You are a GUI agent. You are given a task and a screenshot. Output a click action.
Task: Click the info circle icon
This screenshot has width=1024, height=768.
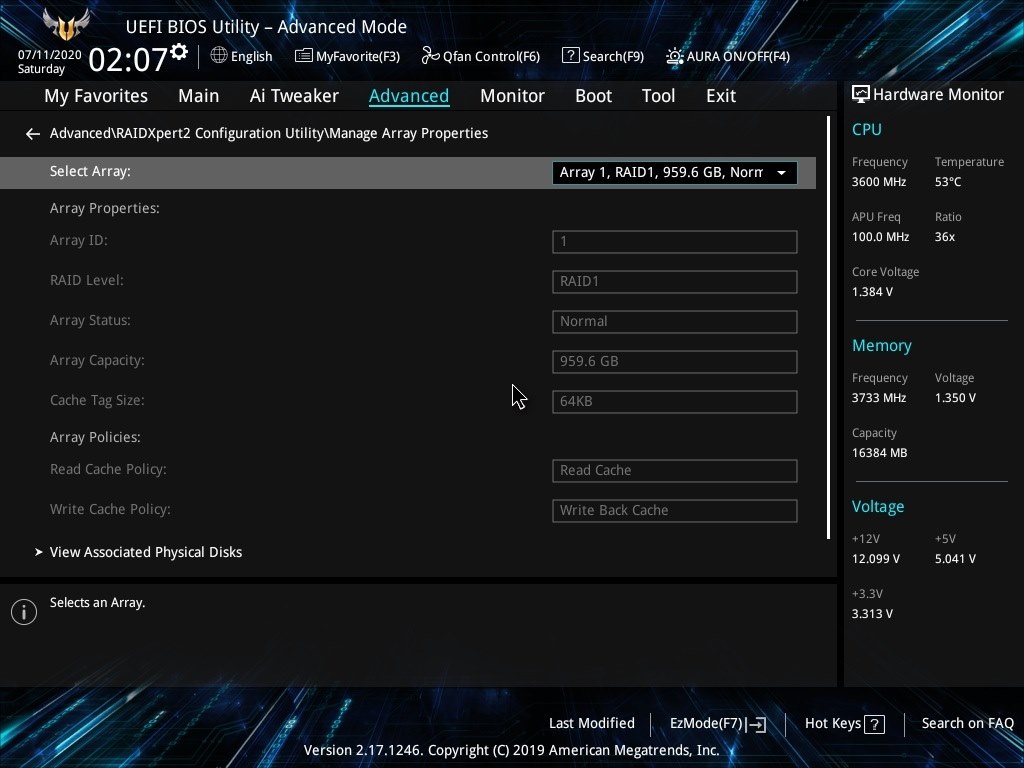pos(24,612)
